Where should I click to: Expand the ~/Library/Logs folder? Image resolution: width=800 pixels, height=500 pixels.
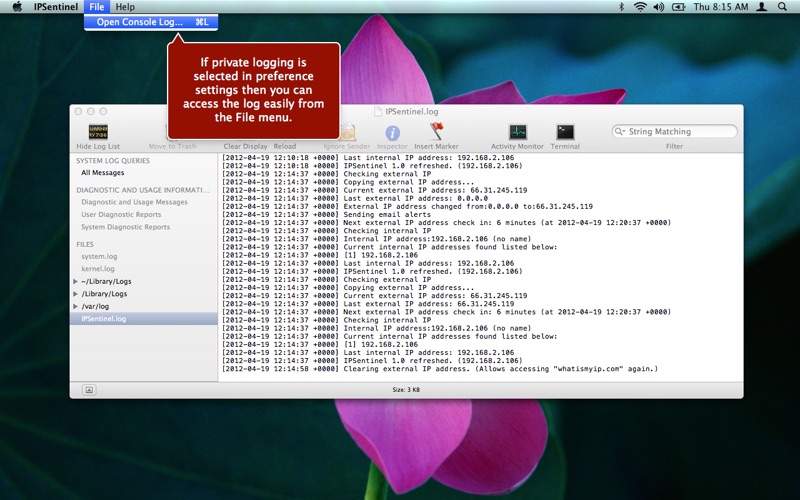click(76, 281)
